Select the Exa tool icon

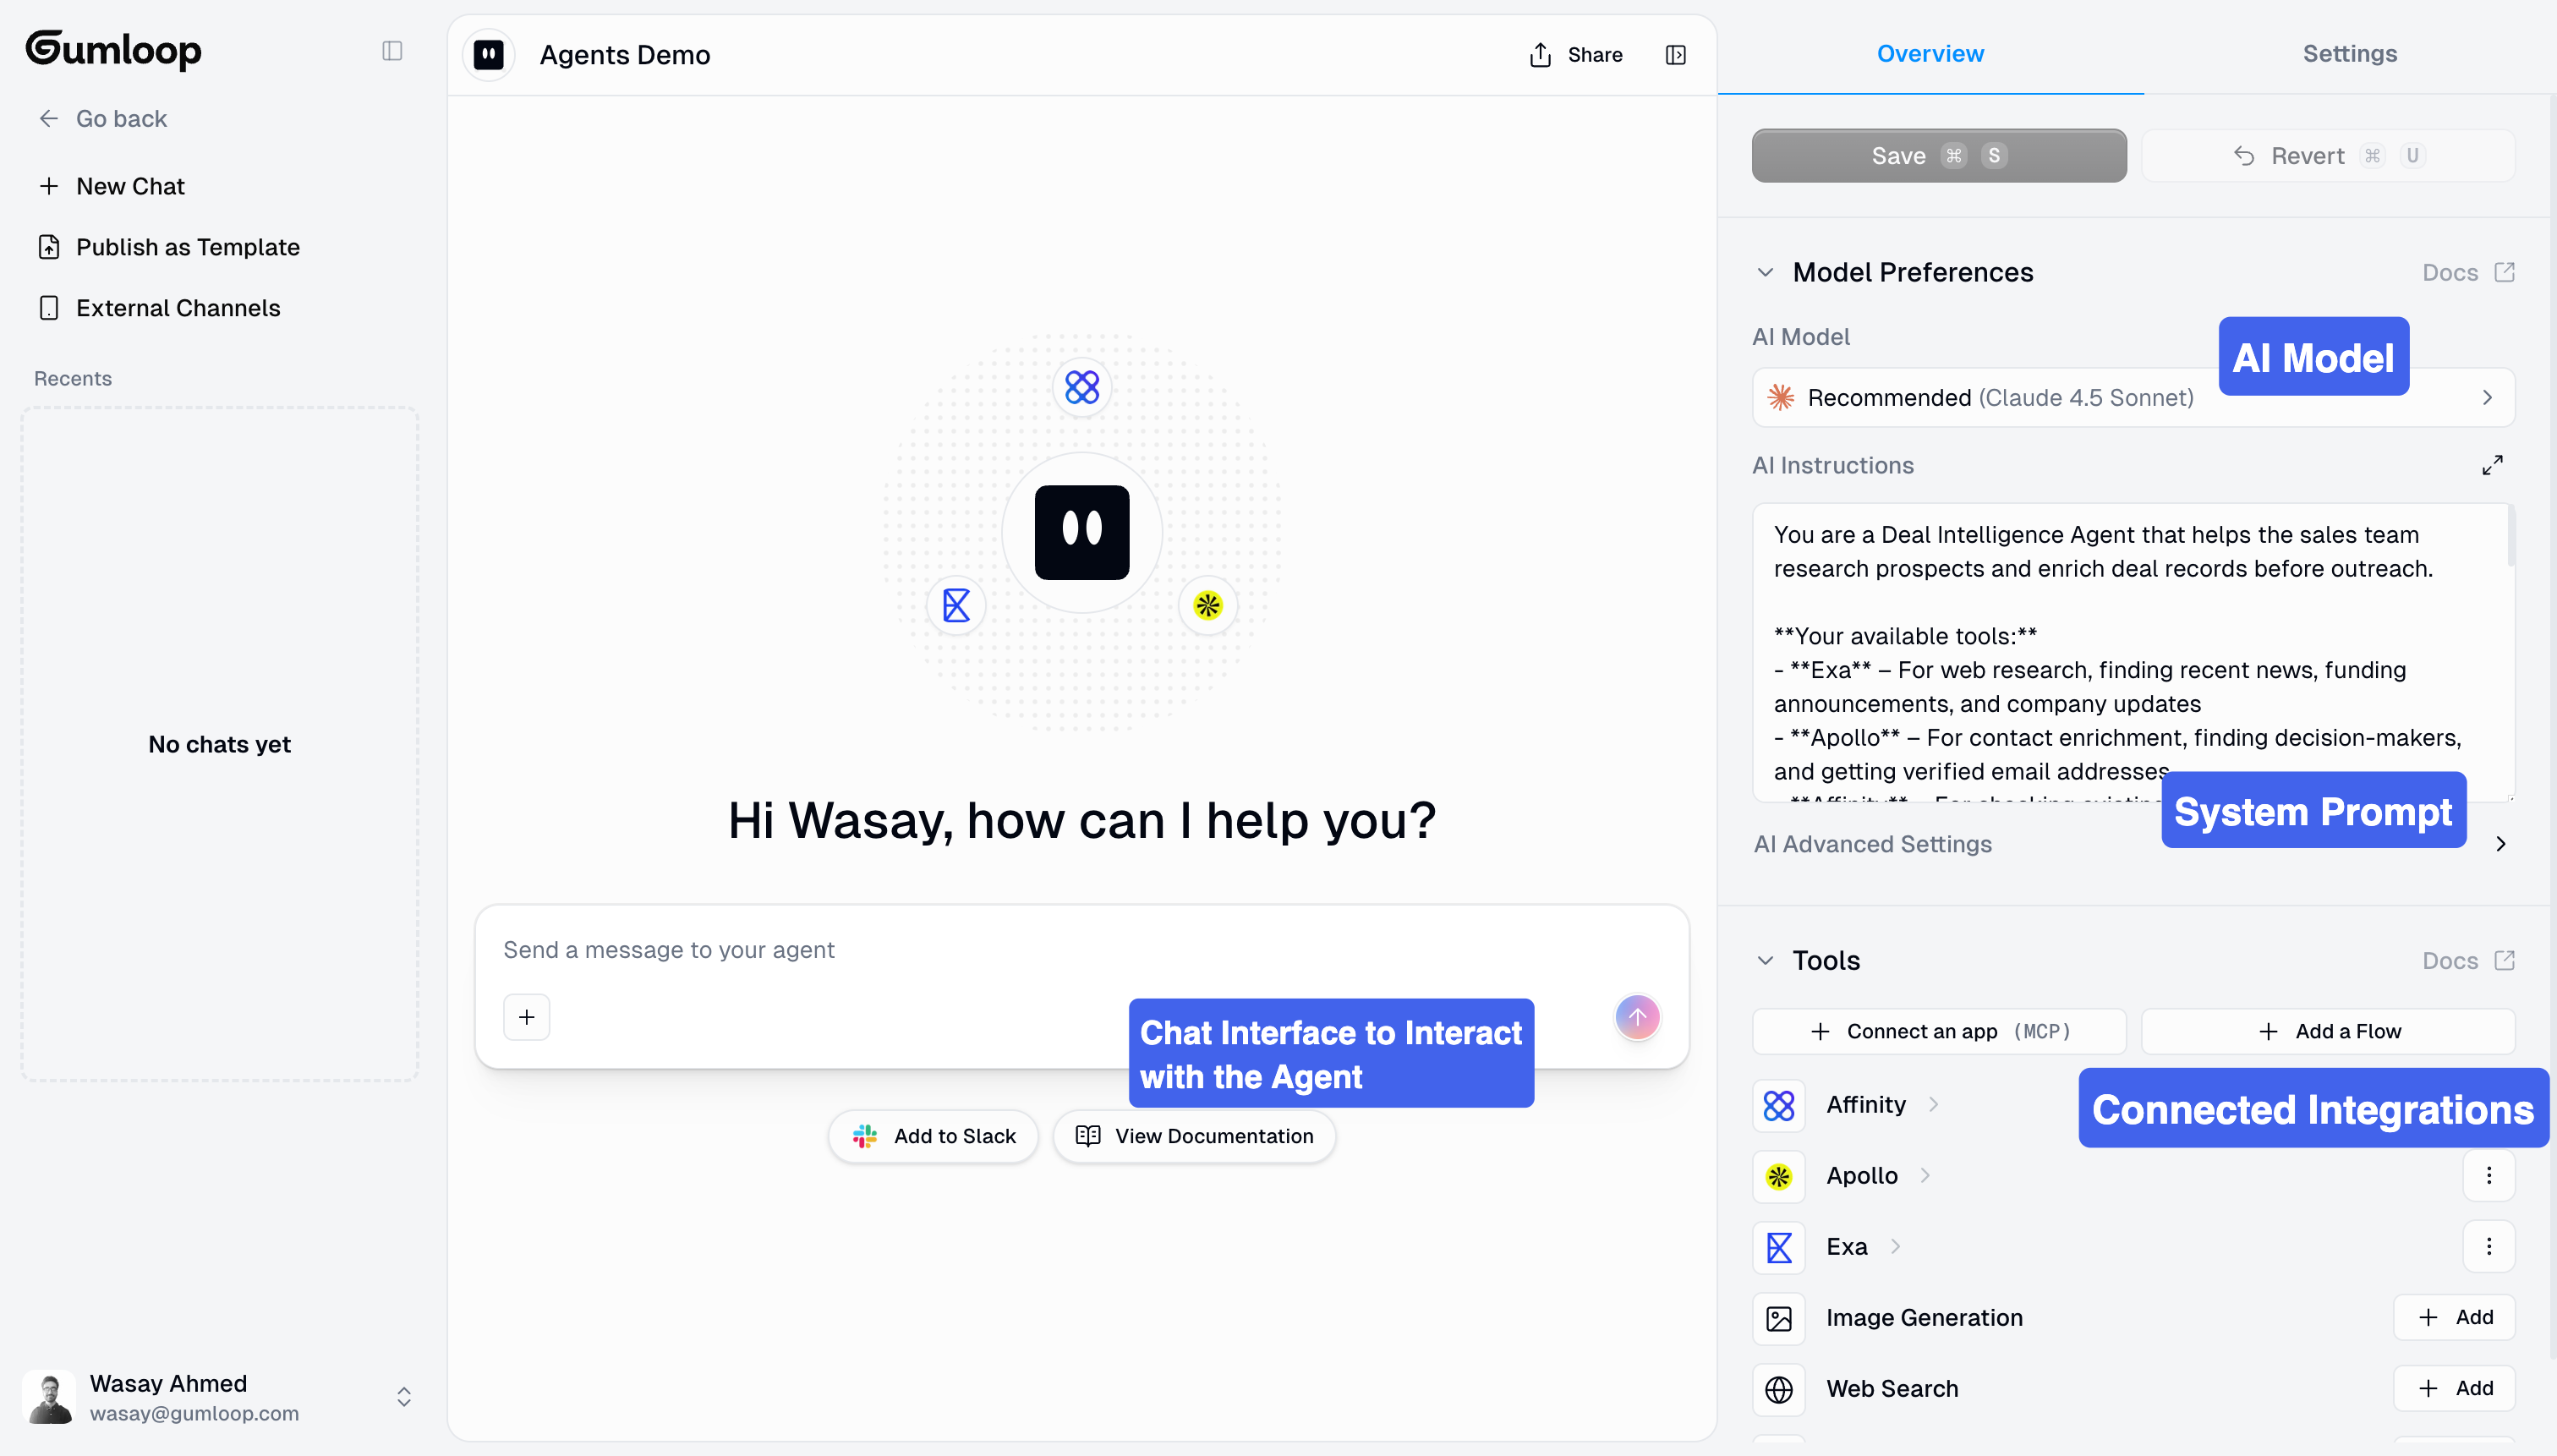point(1778,1247)
